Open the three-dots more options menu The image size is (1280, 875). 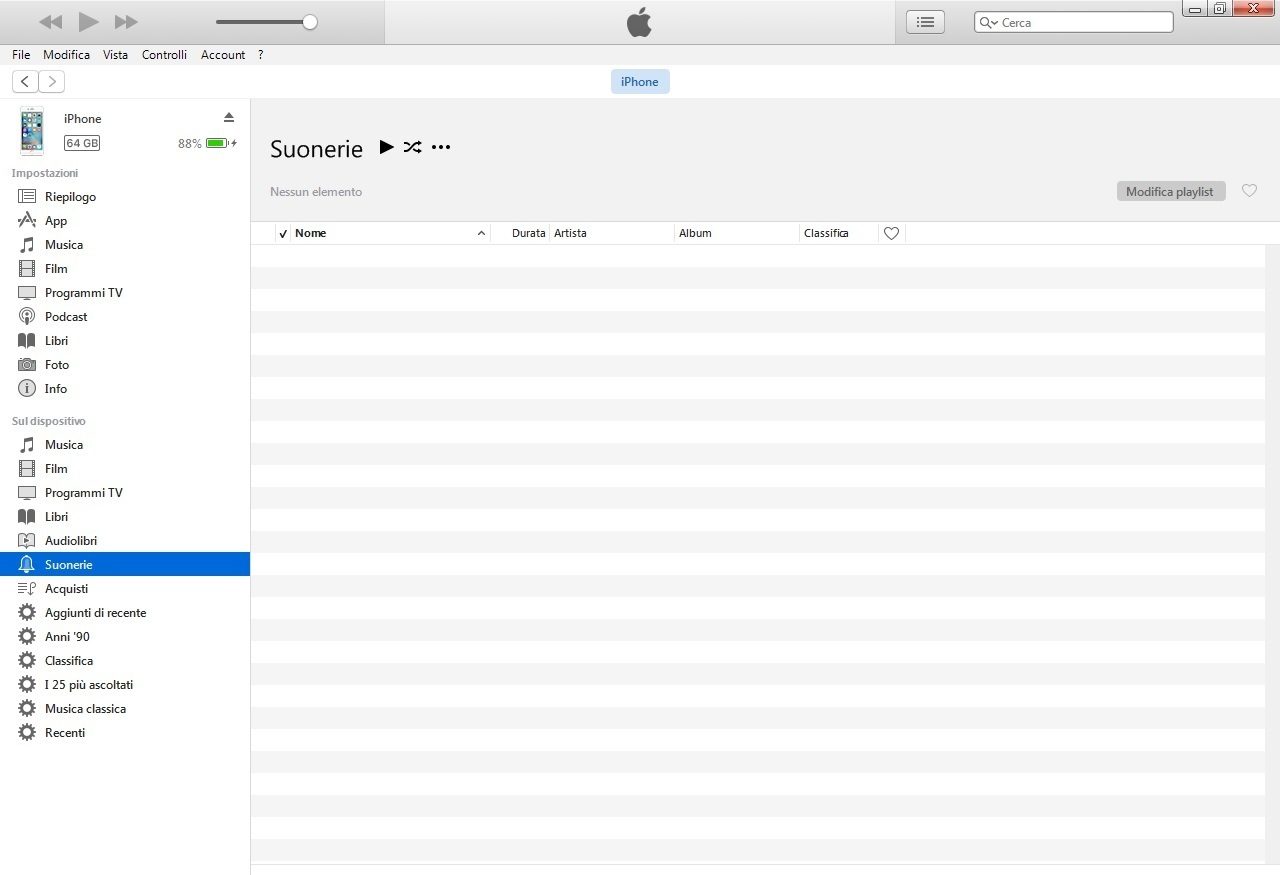441,147
